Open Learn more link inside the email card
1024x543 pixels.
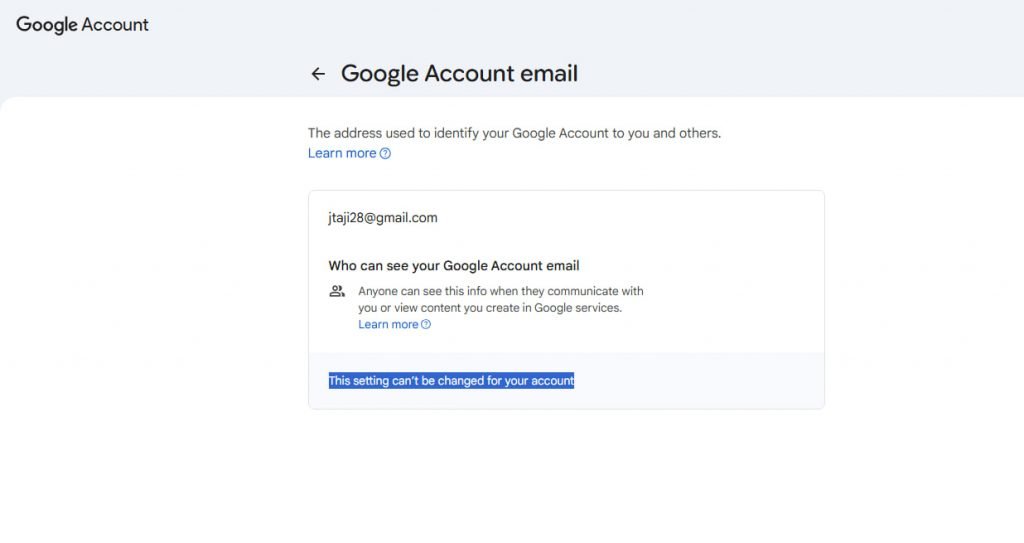[388, 324]
